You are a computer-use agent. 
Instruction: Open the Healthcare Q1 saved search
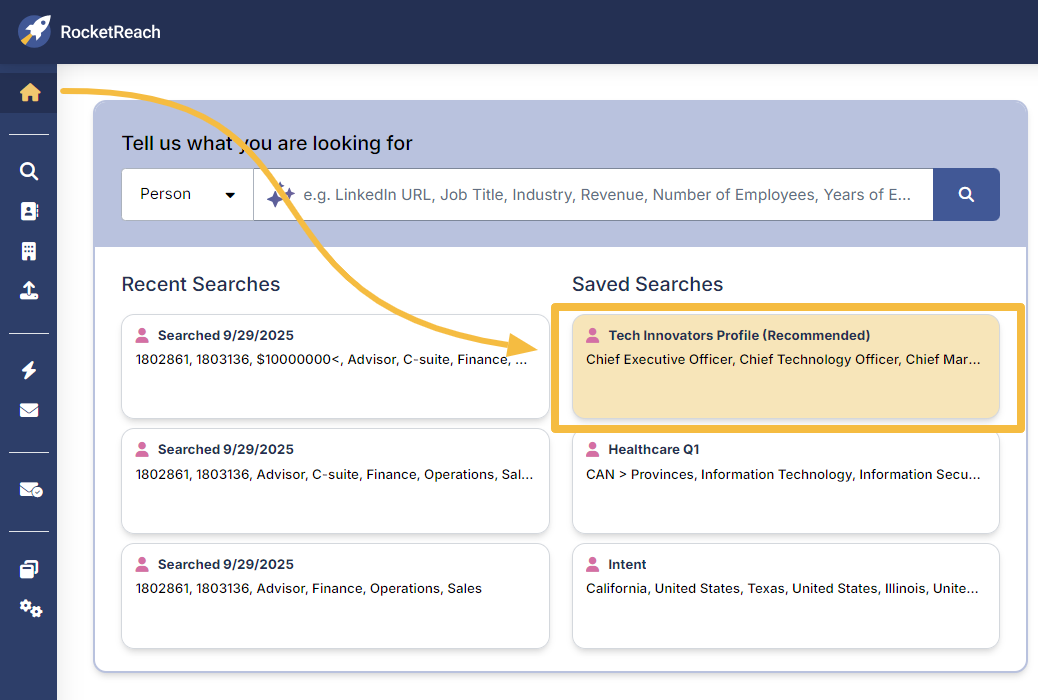click(786, 481)
